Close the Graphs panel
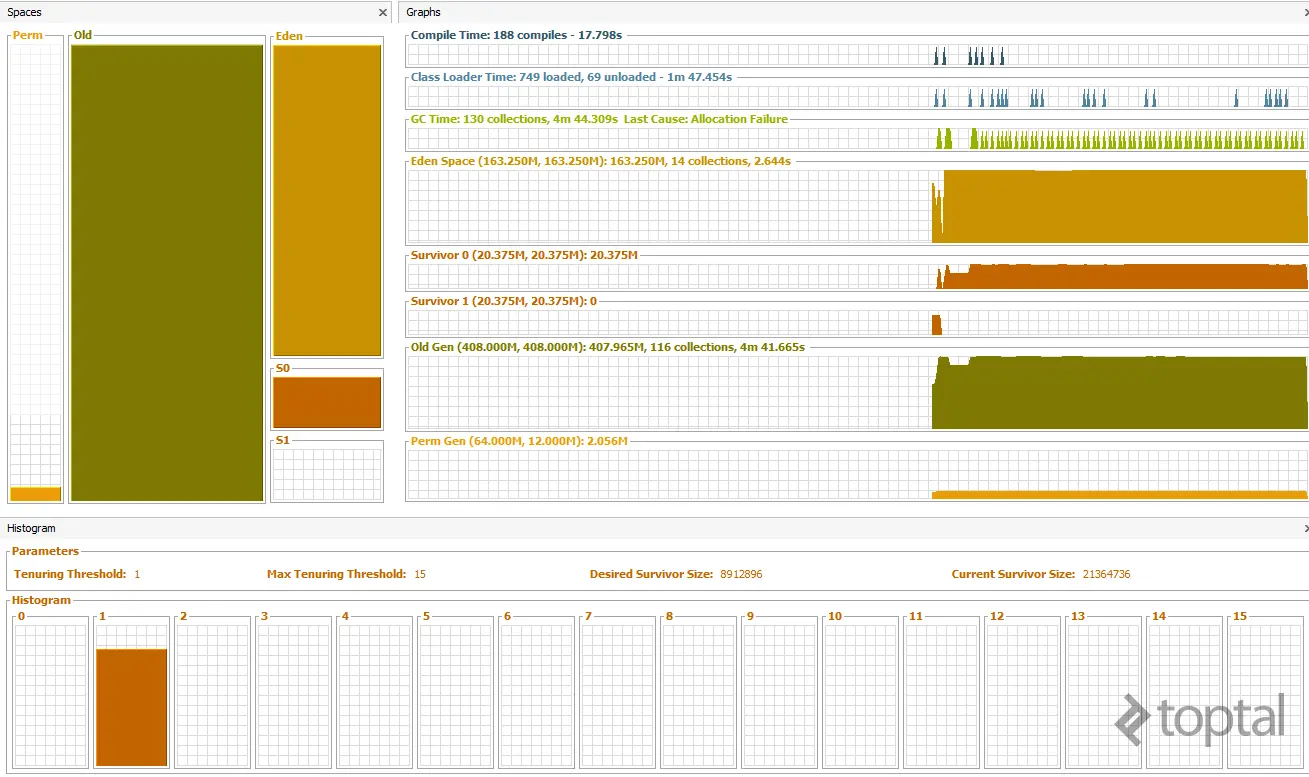1309x777 pixels. tap(1305, 13)
